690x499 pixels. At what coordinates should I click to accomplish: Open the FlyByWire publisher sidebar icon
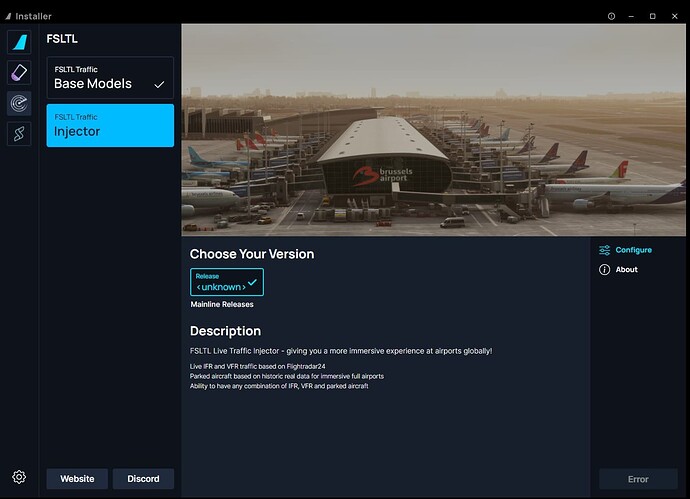[19, 42]
